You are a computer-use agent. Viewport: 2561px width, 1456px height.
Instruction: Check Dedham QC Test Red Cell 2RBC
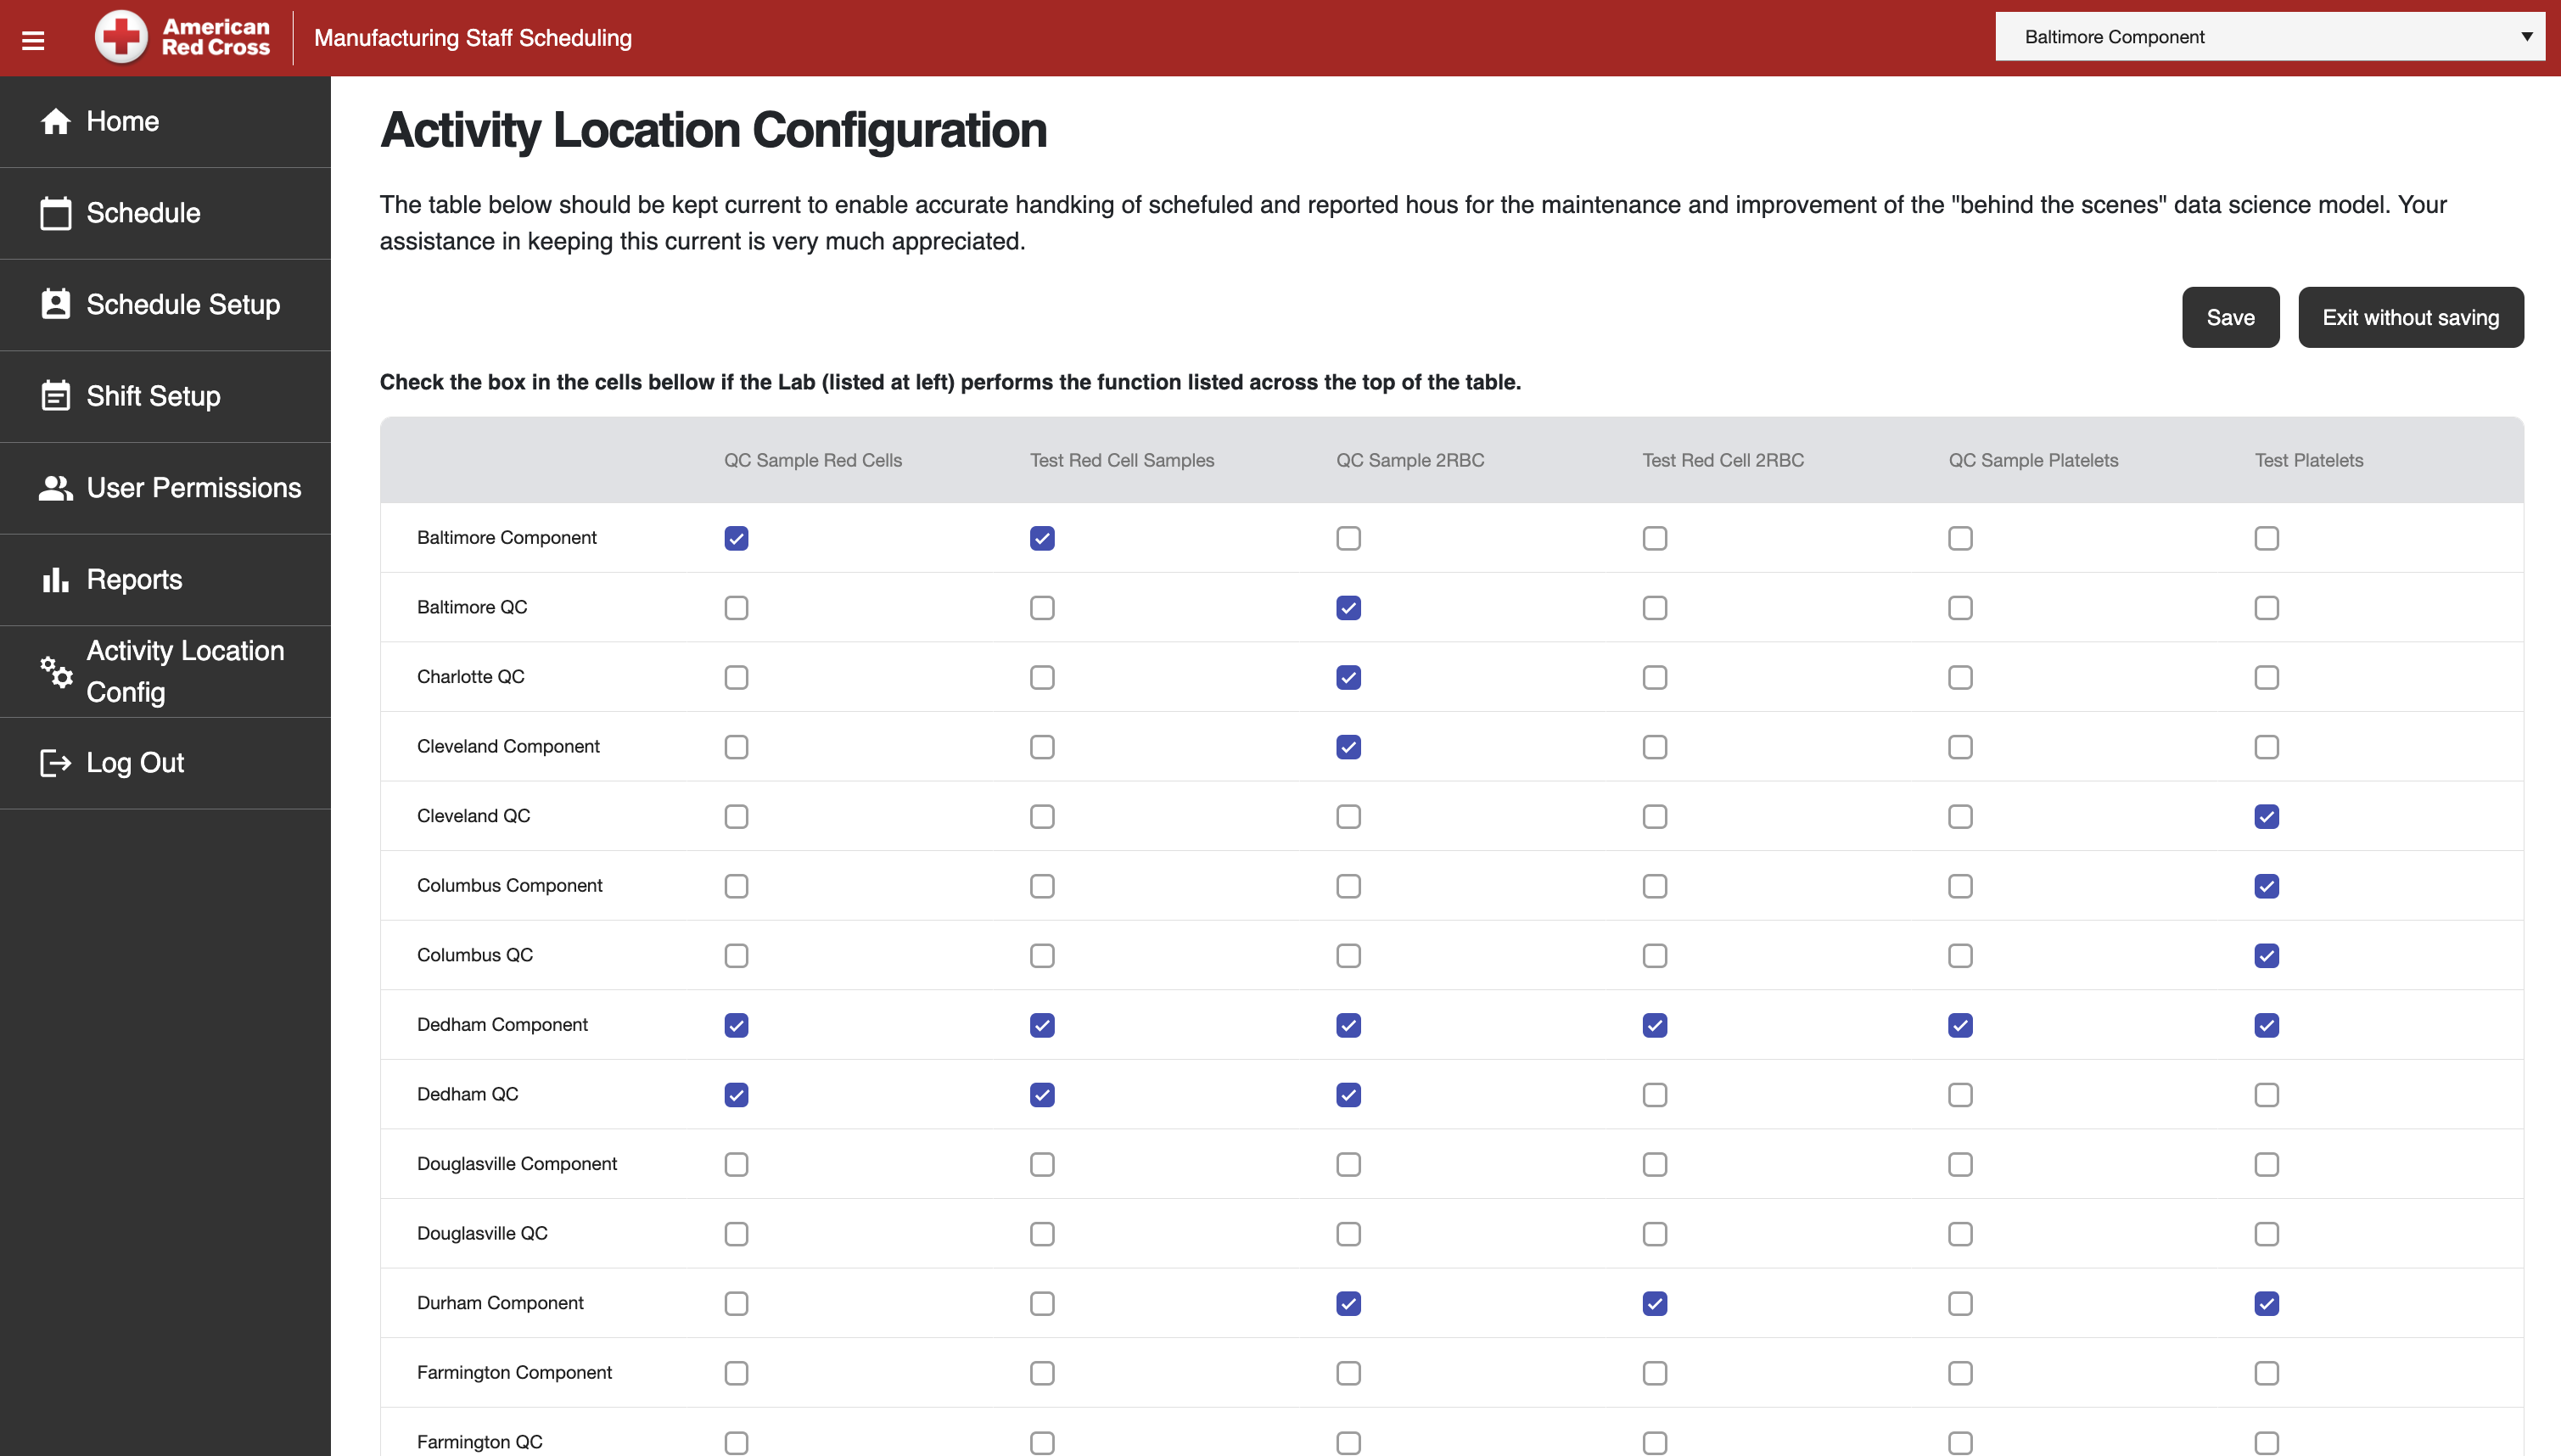pyautogui.click(x=1655, y=1095)
